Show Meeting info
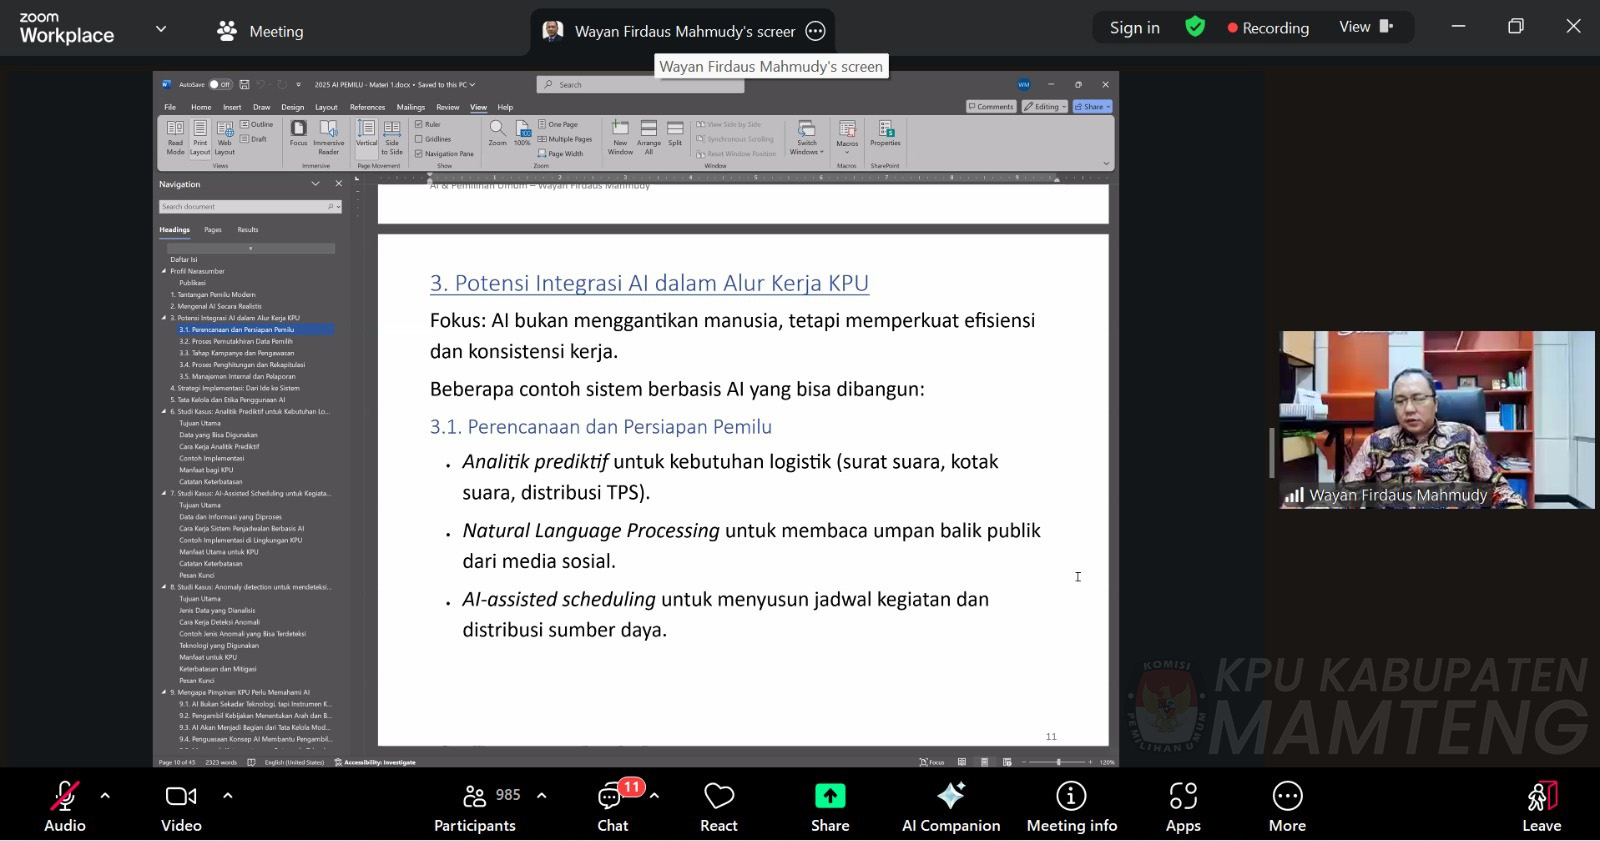The image size is (1600, 841). coord(1071,797)
